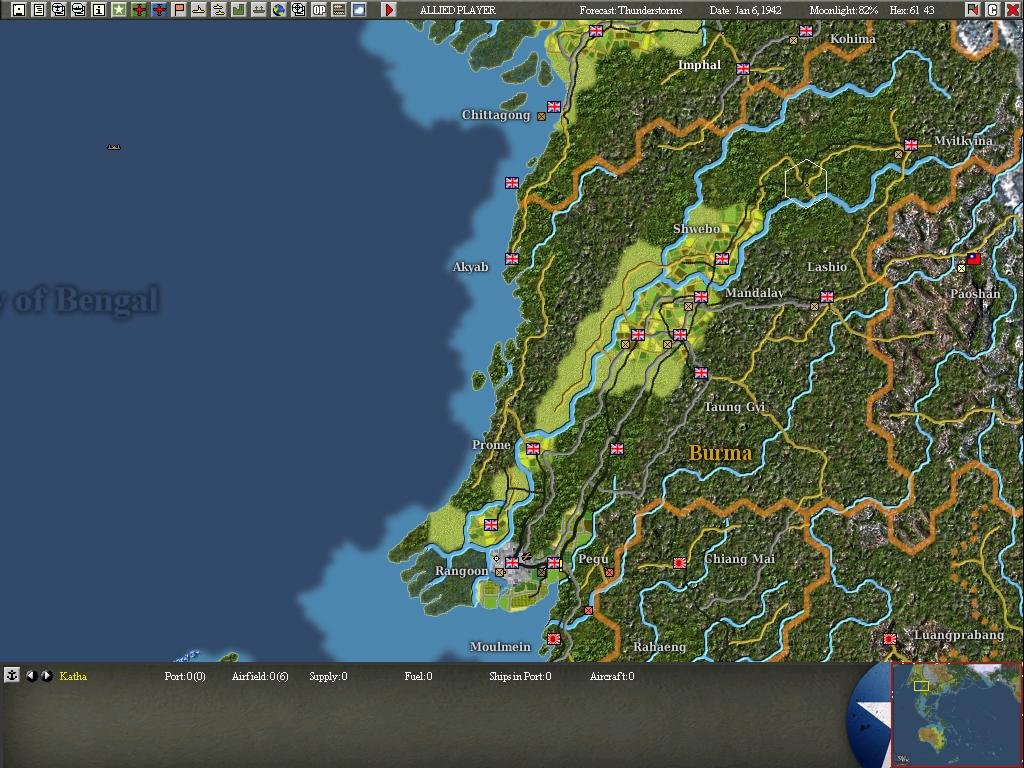Select the small ship marker in Bay of Bengal
This screenshot has height=768, width=1024.
click(114, 148)
